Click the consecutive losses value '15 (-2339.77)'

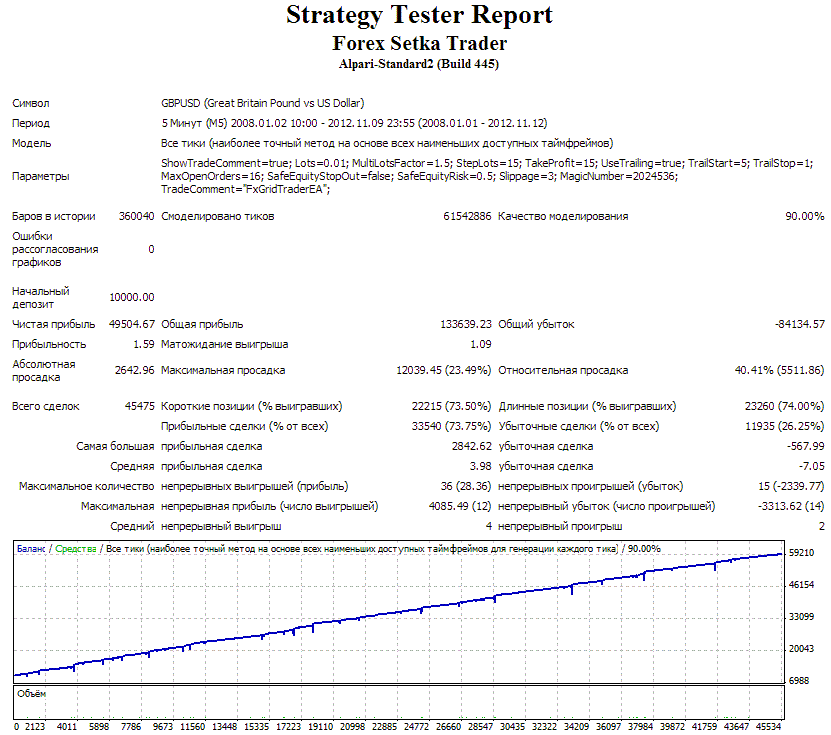[791, 486]
